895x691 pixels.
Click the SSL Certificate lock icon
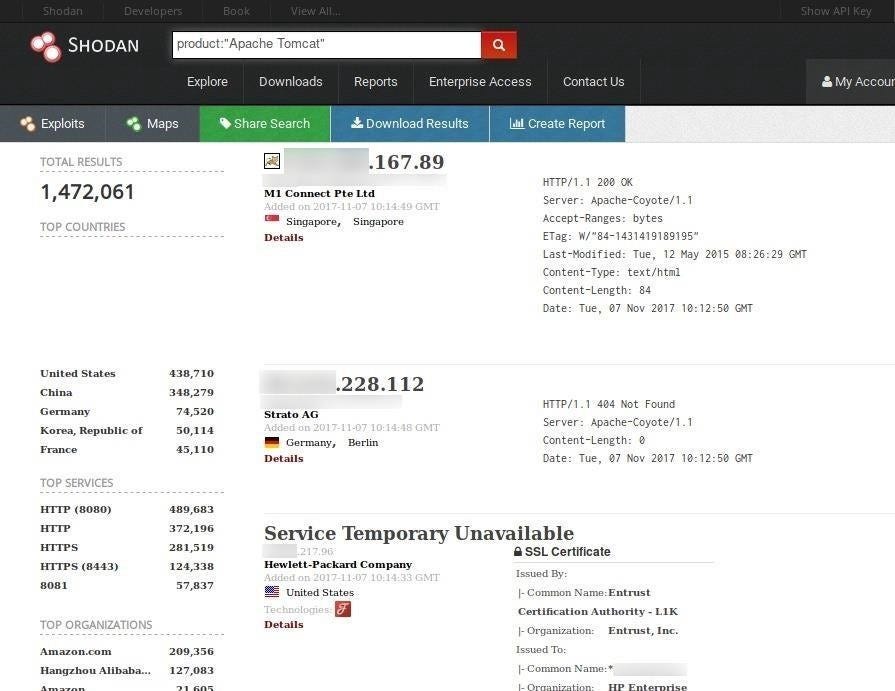coord(518,552)
